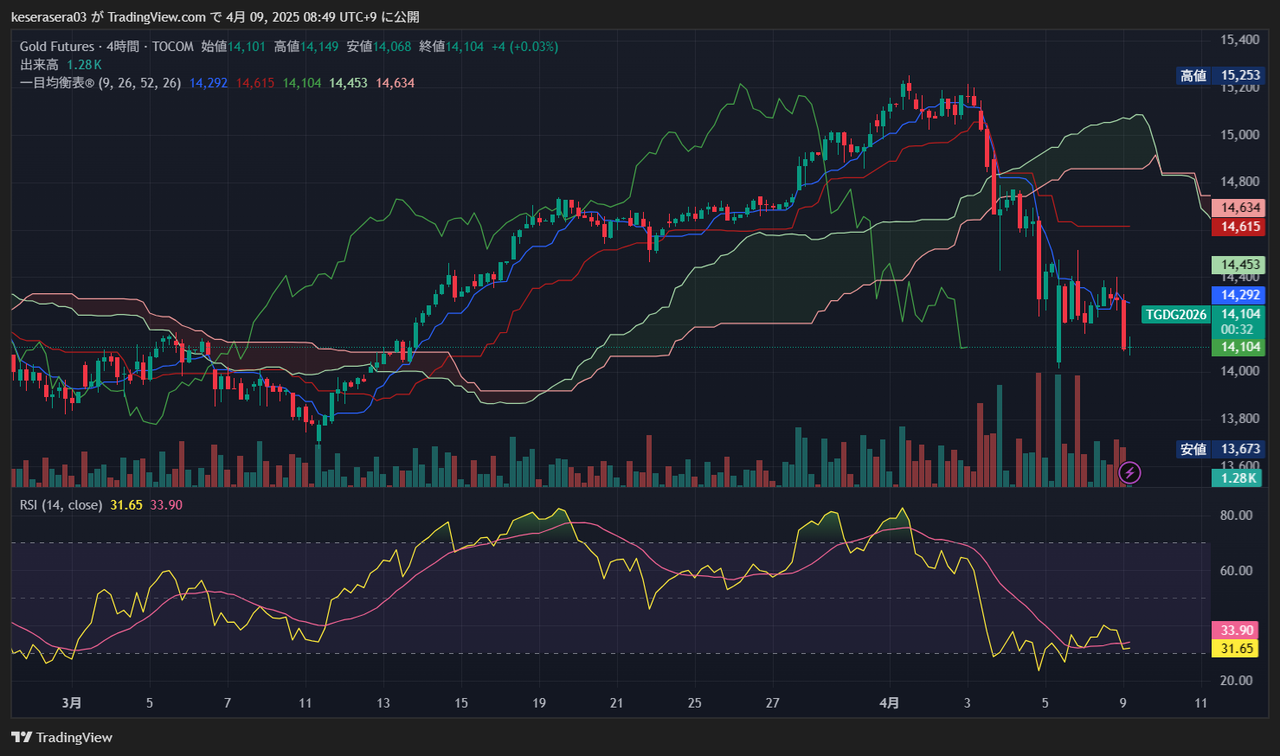The width and height of the screenshot is (1280, 756).
Task: Click the 20.00 tick on the RSI axis
Action: coord(1236,680)
